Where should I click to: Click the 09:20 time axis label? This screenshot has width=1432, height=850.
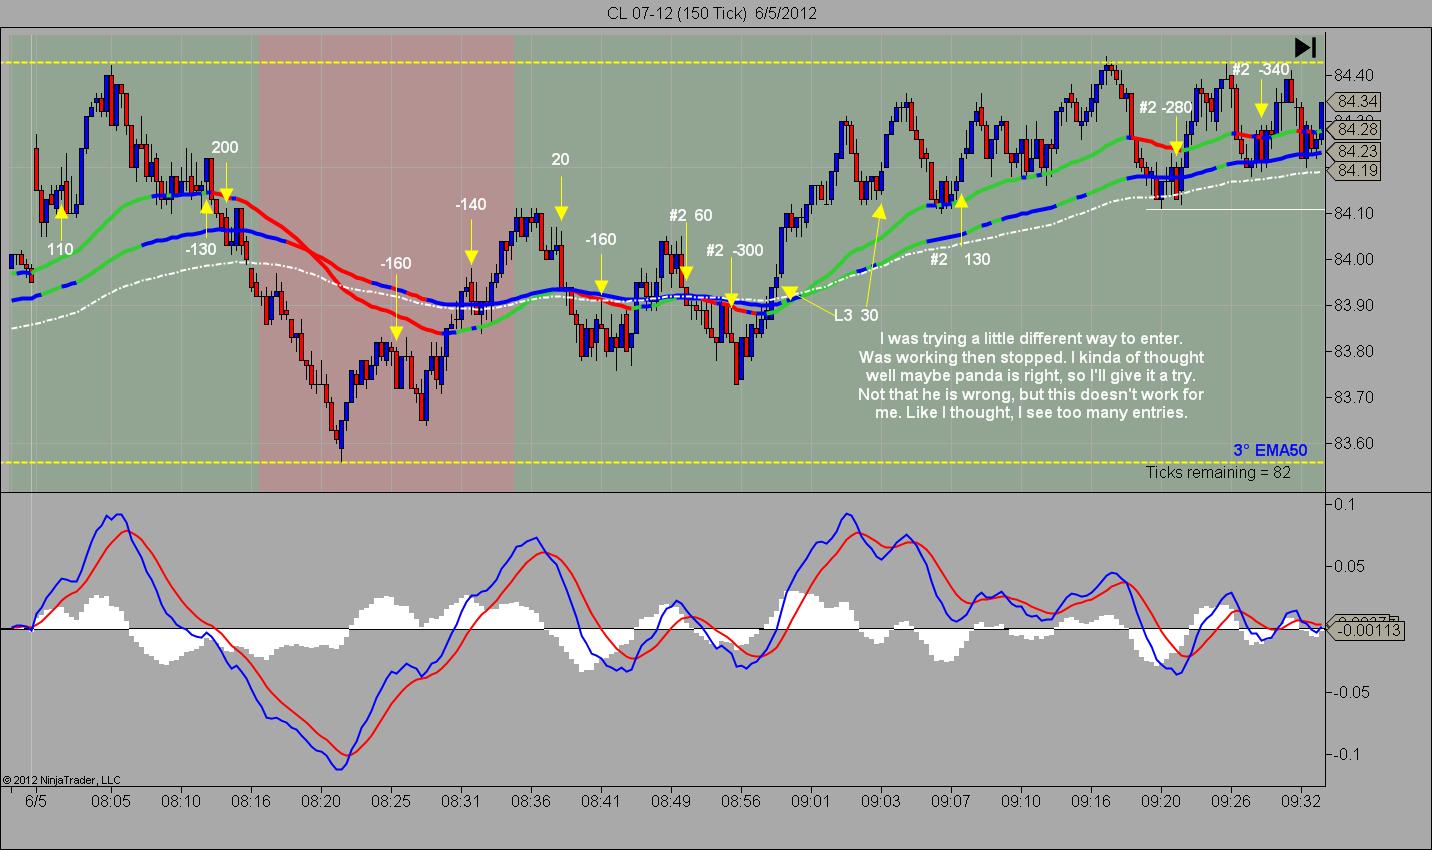click(1160, 802)
